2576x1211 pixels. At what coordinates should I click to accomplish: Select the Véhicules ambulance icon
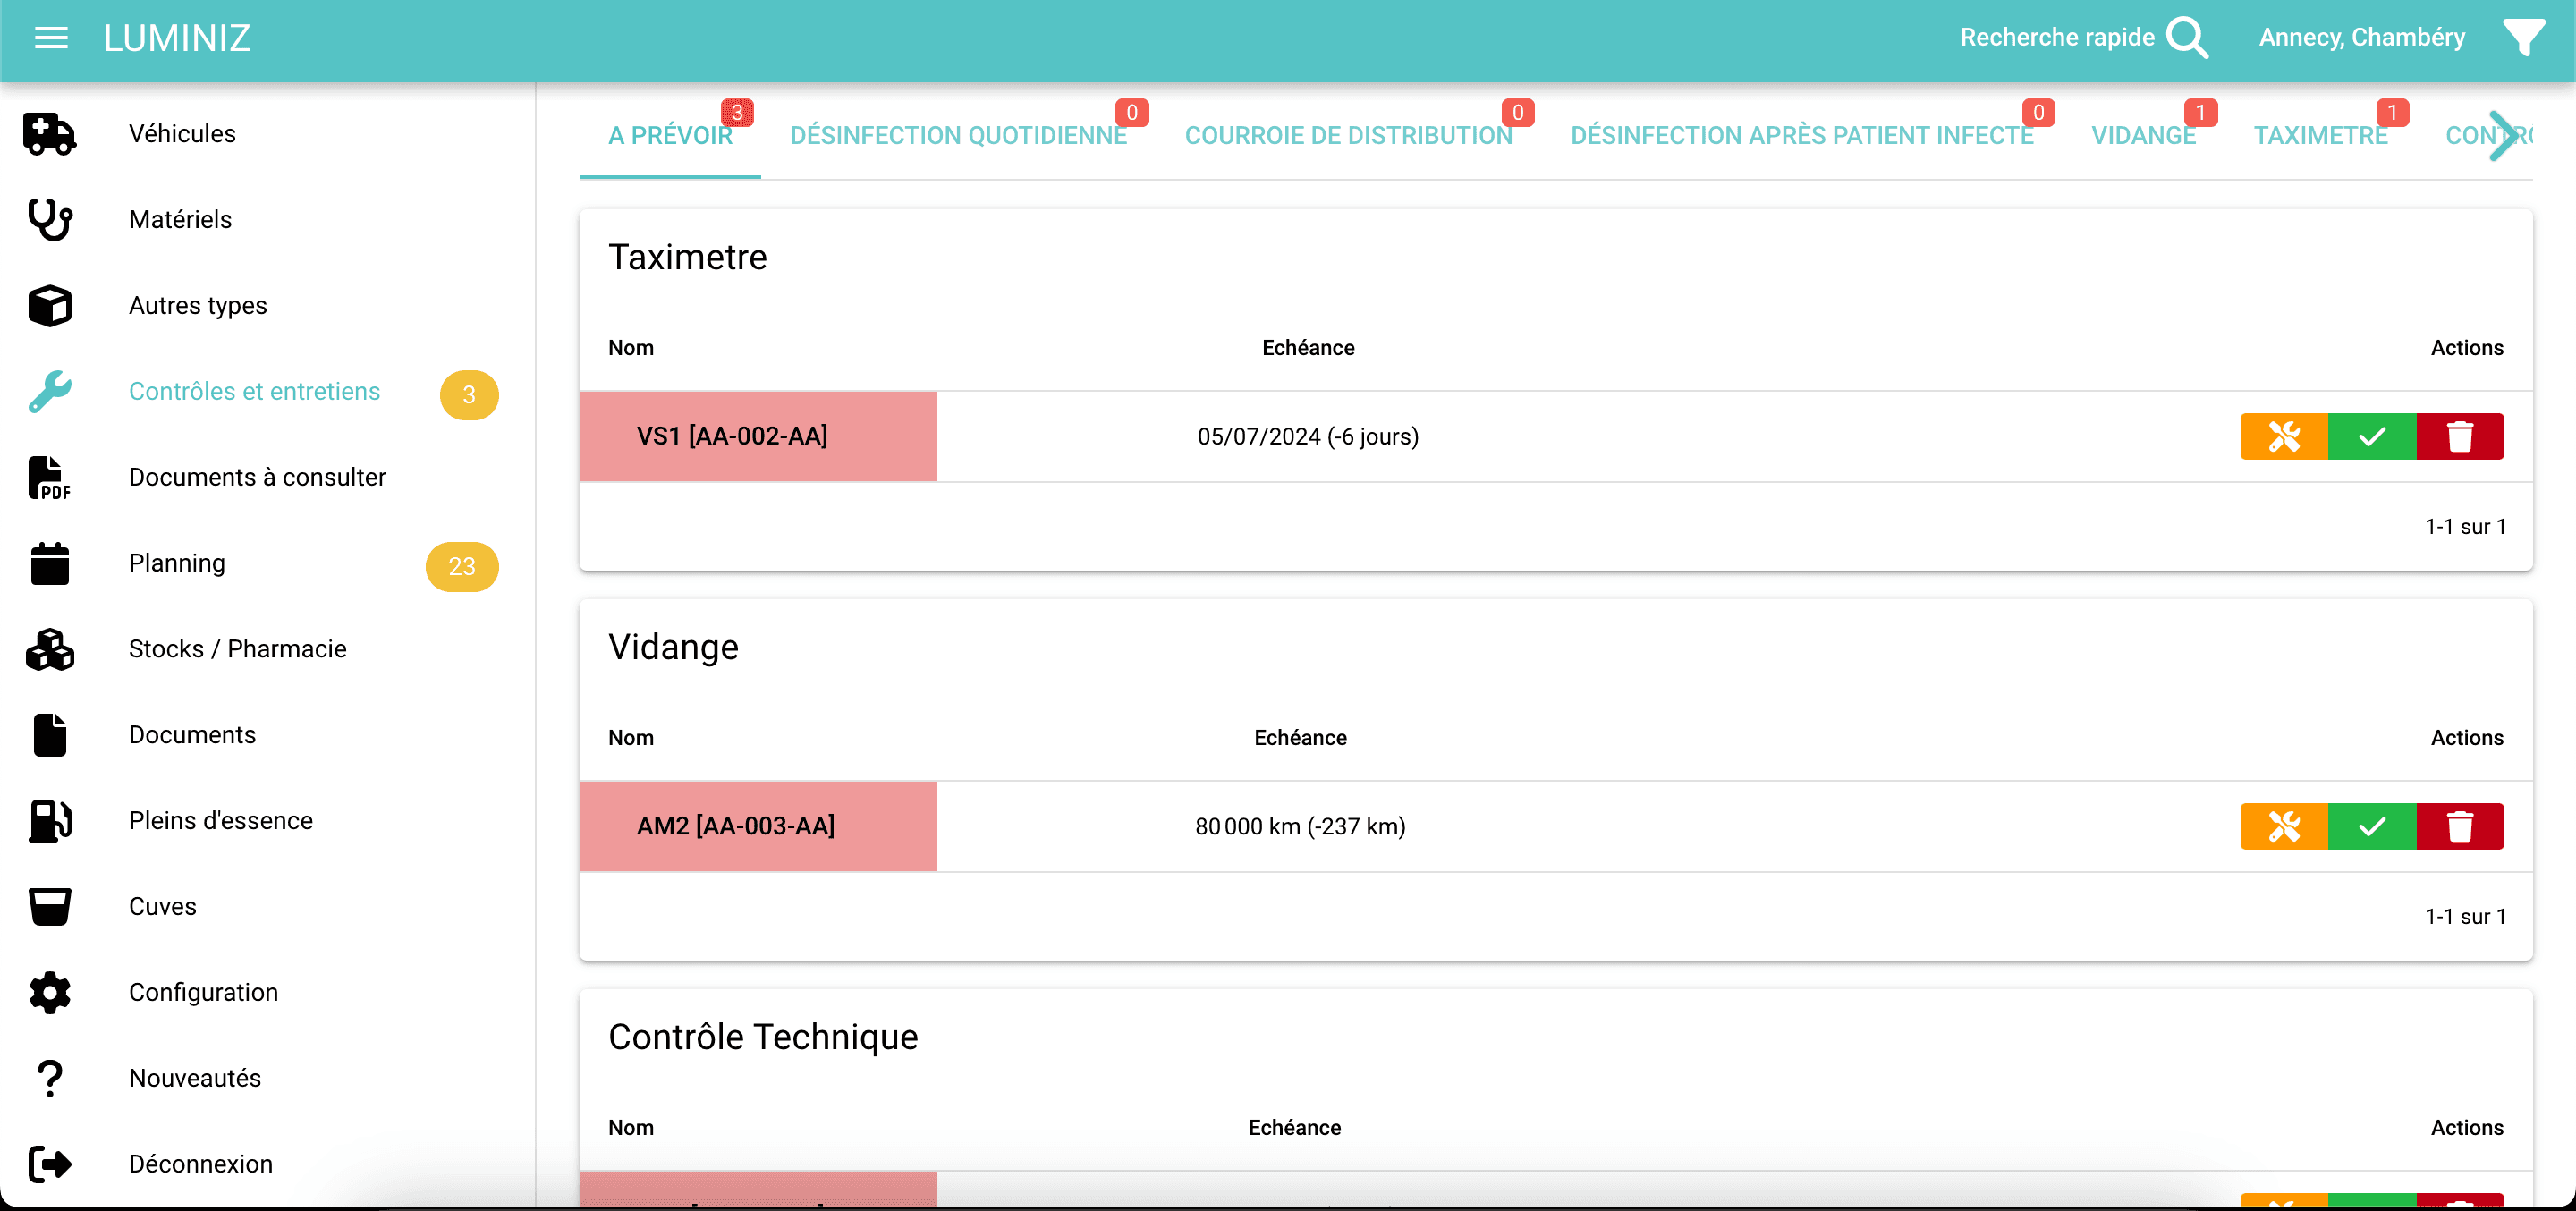pyautogui.click(x=48, y=133)
